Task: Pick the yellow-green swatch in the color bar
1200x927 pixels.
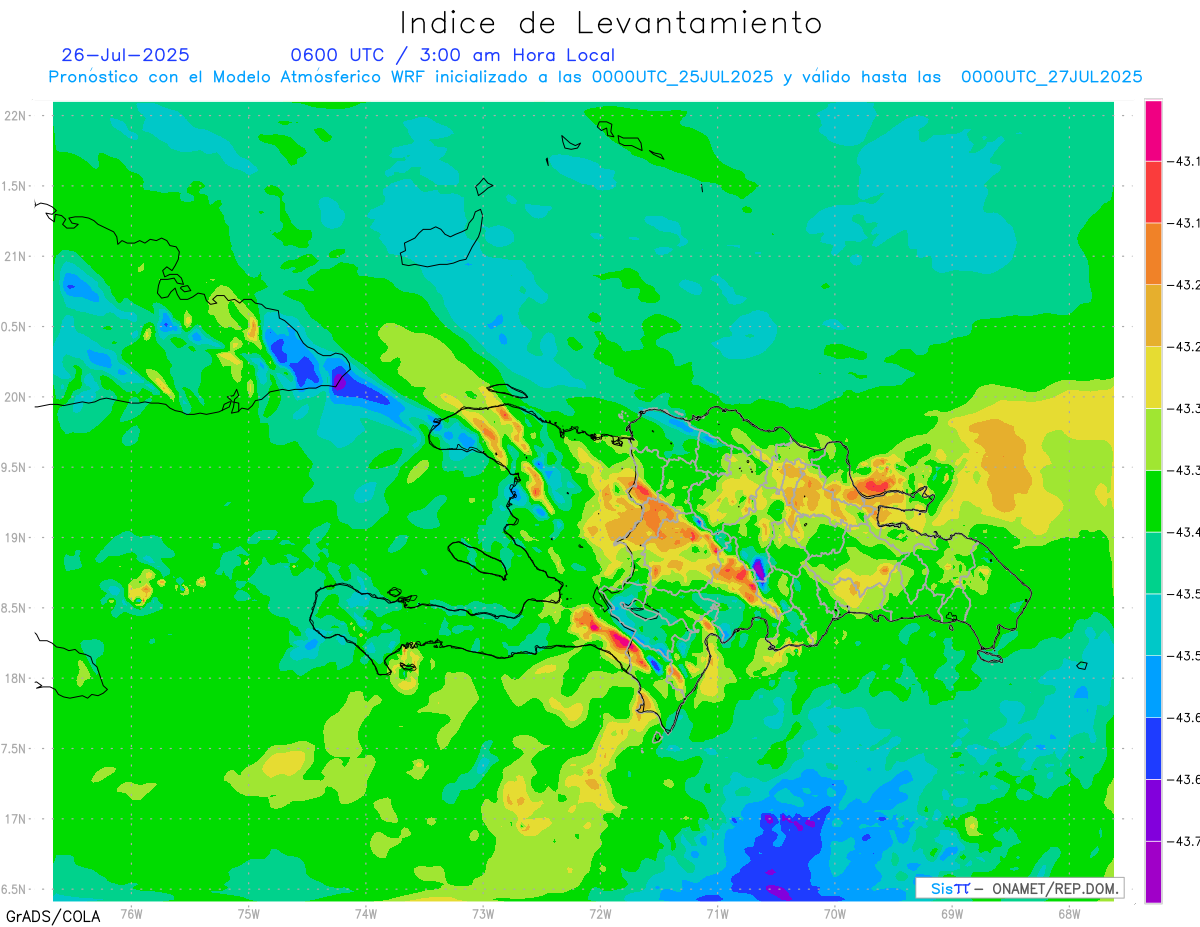Action: pyautogui.click(x=1153, y=439)
